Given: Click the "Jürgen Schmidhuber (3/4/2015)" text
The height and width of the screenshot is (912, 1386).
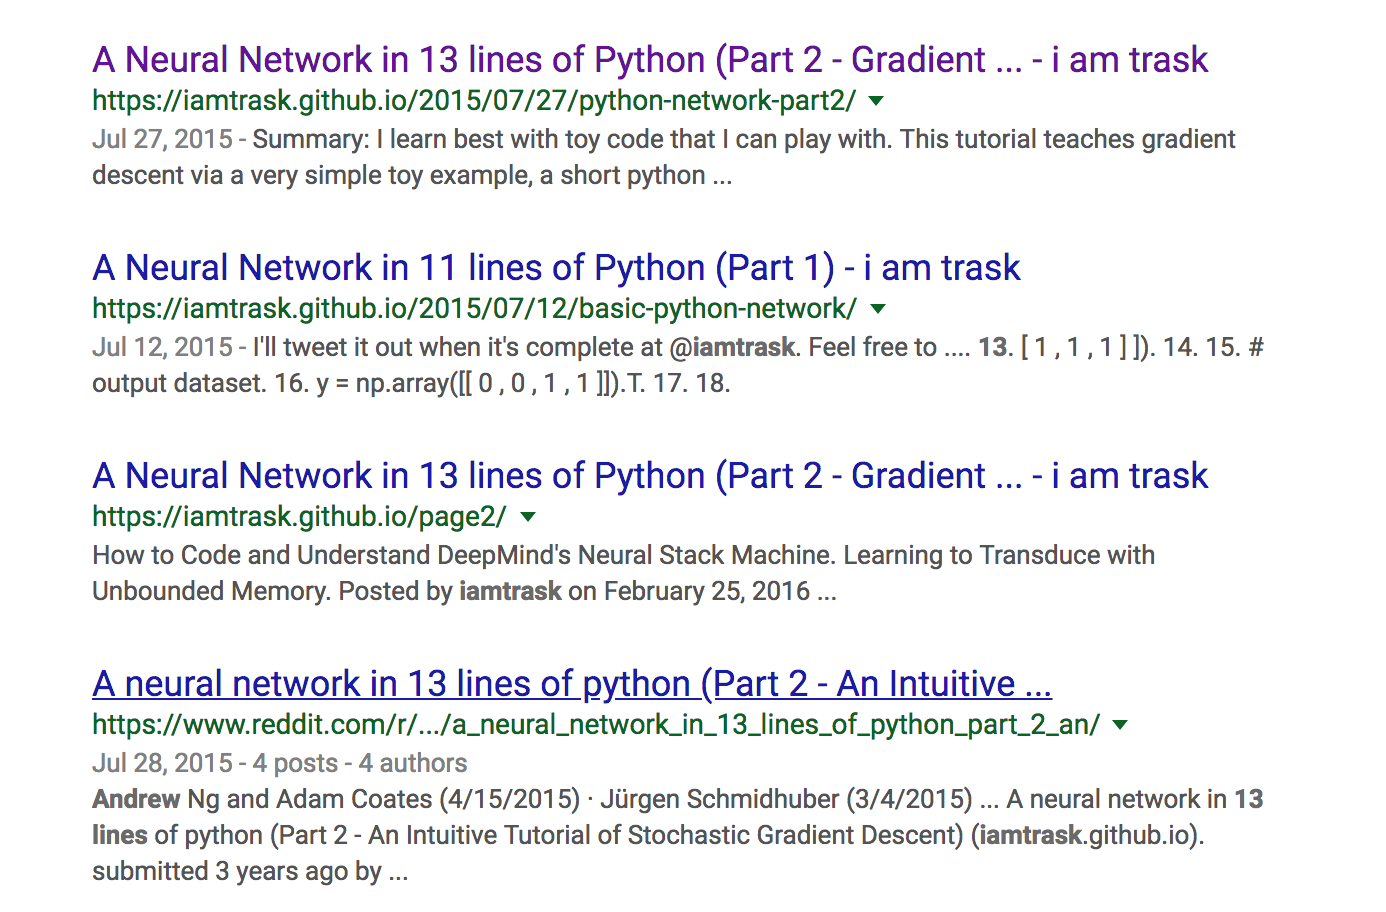Looking at the screenshot, I should click(x=785, y=799).
